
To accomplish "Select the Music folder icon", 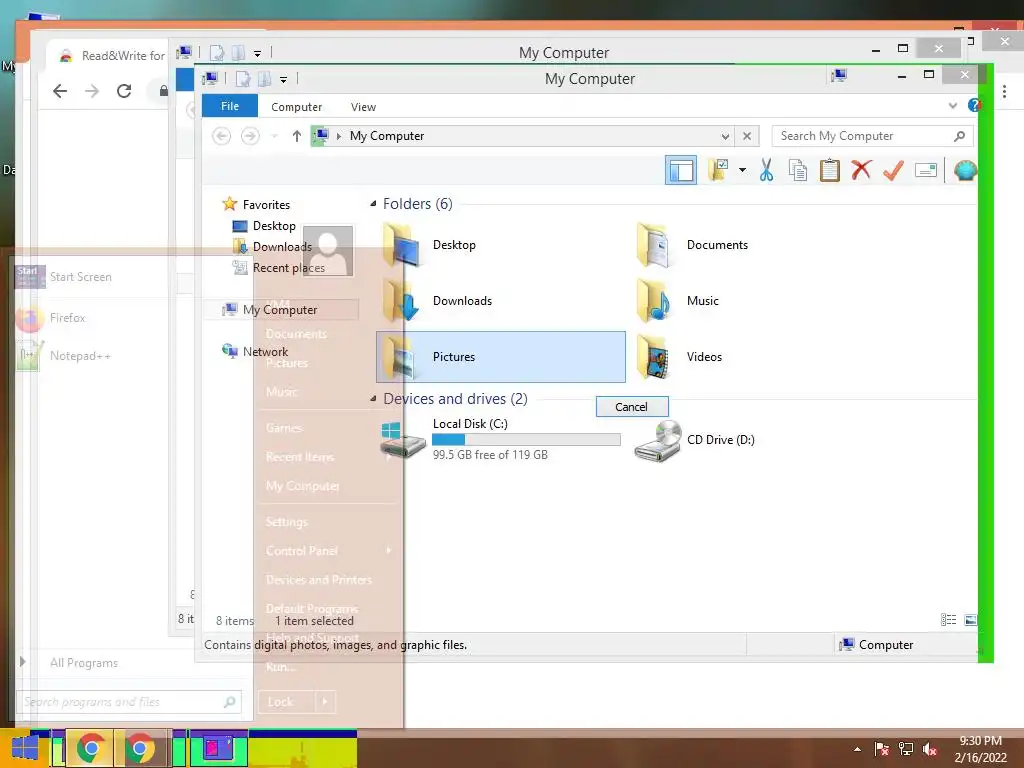I will pos(654,301).
